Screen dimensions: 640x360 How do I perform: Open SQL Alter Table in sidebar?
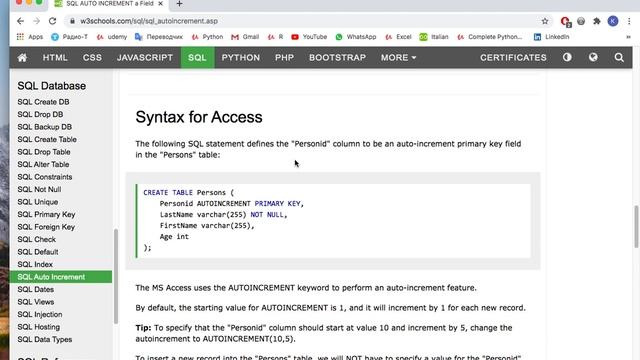pyautogui.click(x=43, y=164)
